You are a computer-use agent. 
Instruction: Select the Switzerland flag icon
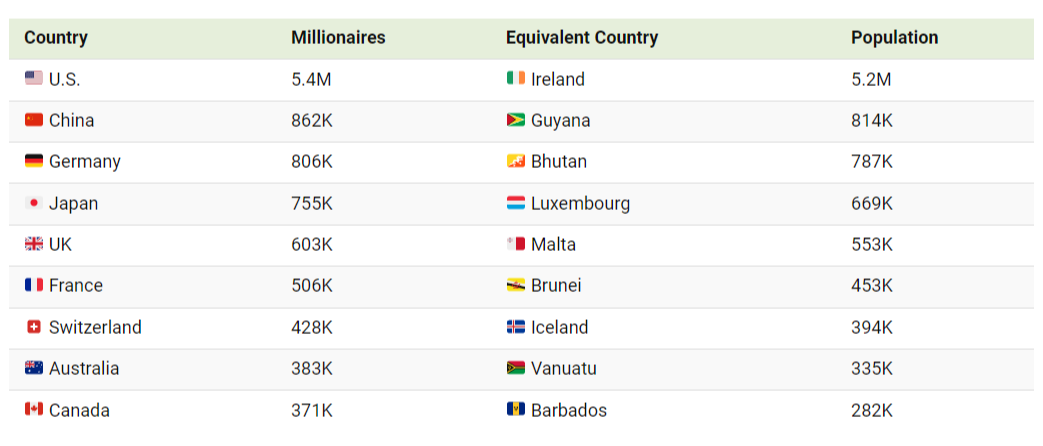34,327
